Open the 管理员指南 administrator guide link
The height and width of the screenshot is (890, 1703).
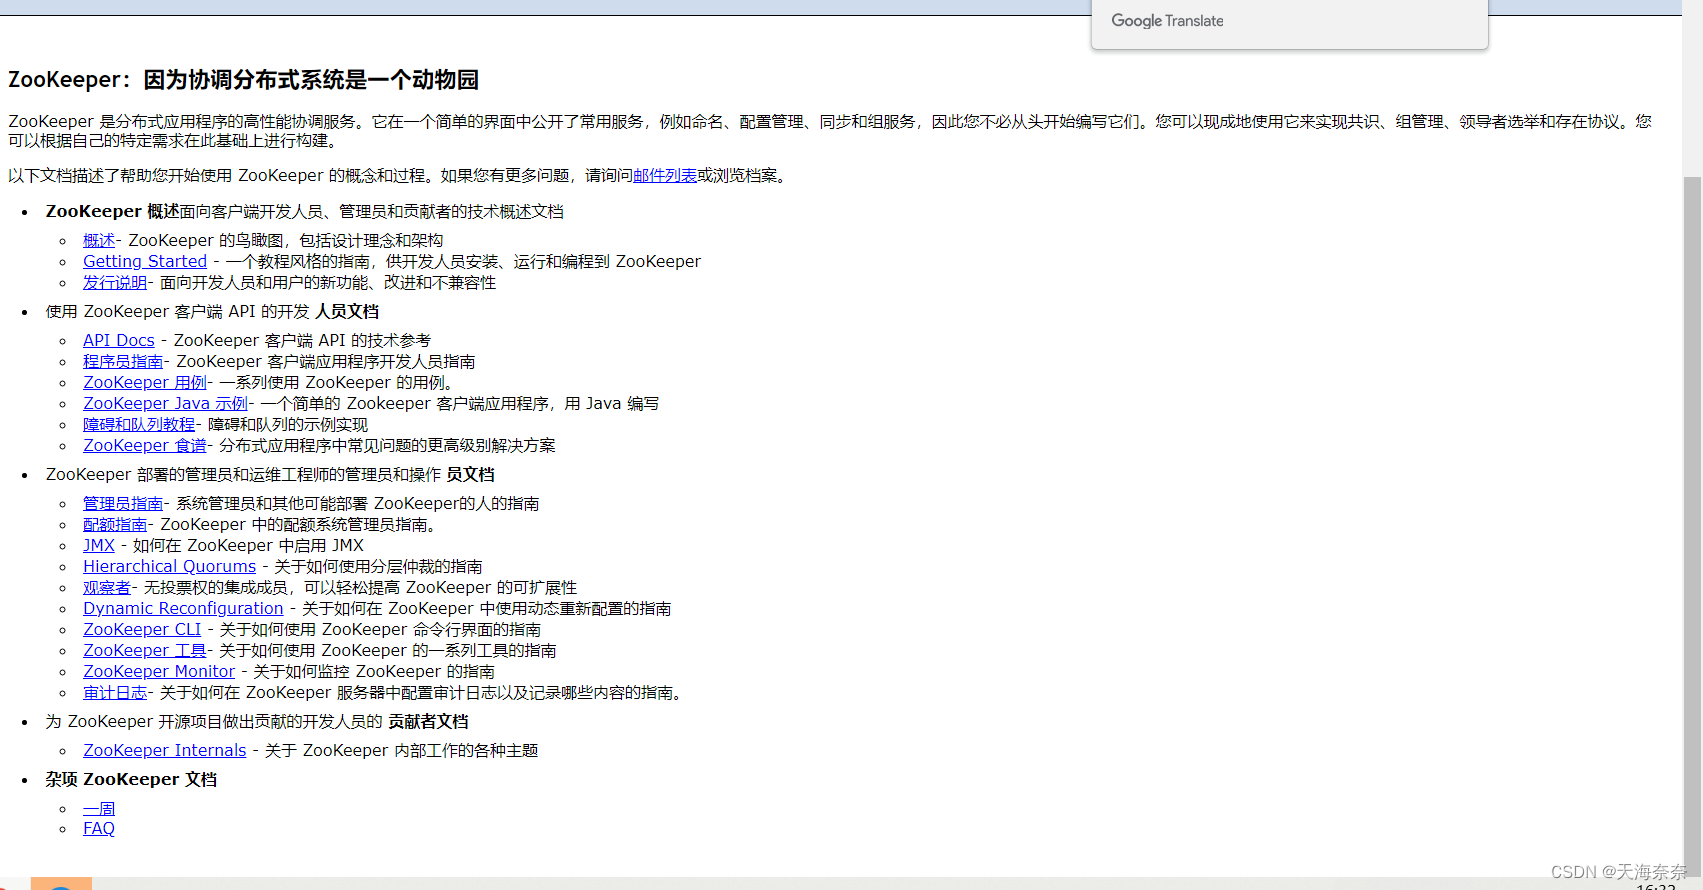123,503
